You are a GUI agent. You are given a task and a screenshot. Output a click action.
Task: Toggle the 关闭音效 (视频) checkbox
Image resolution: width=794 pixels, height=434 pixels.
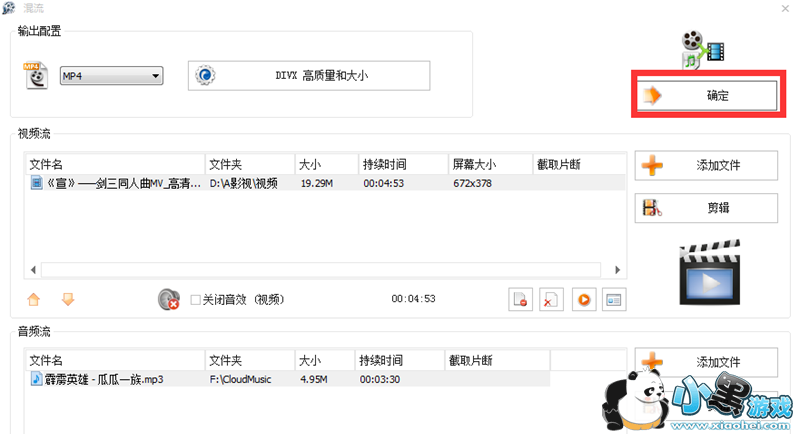[x=195, y=300]
